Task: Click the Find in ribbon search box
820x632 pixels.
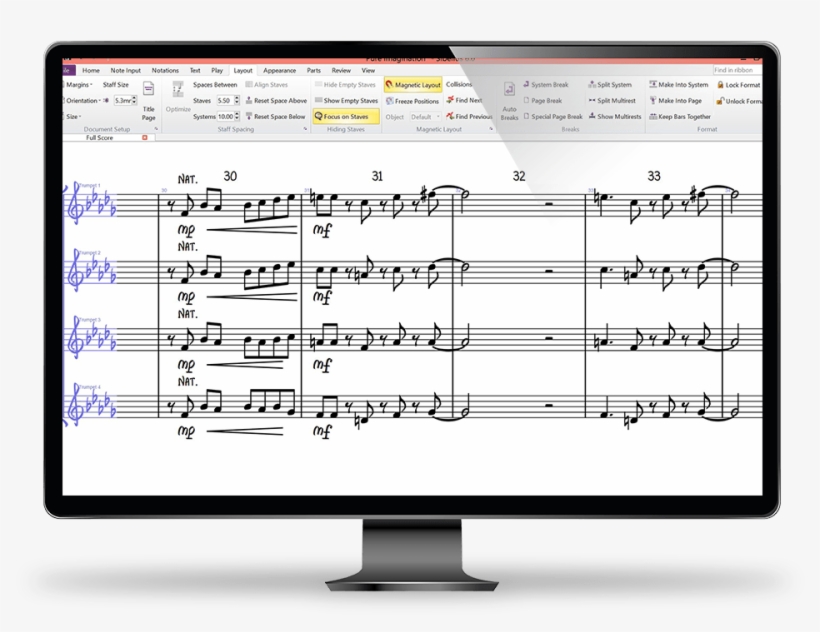Action: (736, 70)
